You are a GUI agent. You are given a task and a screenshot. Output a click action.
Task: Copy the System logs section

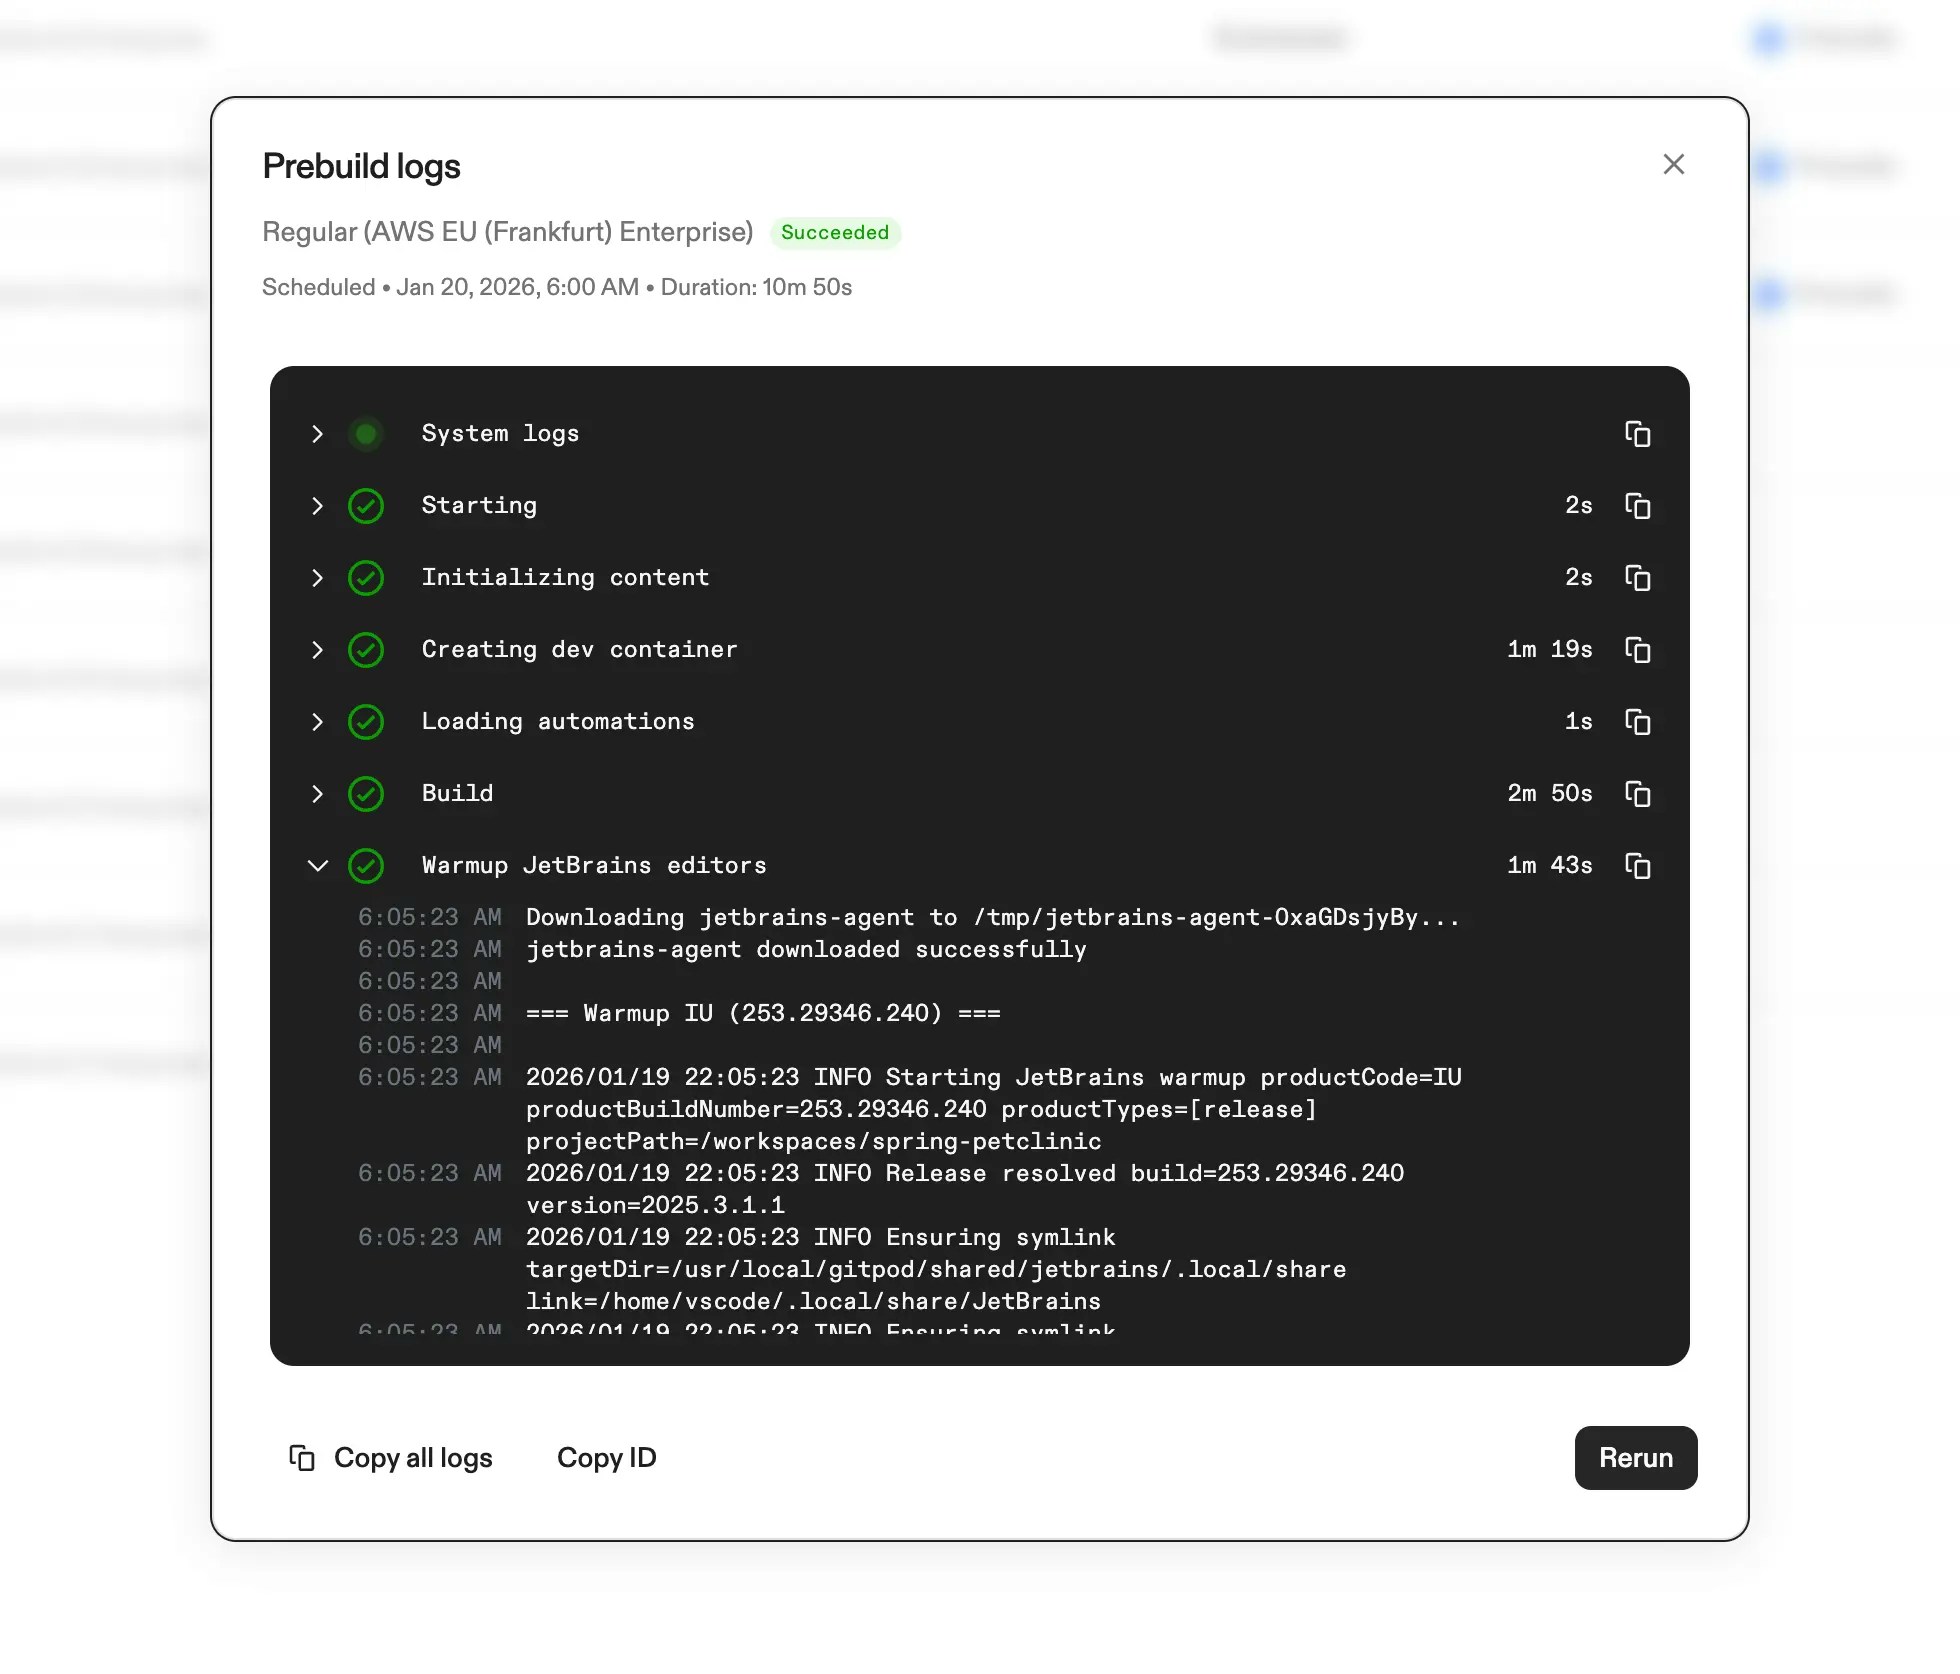(1638, 434)
